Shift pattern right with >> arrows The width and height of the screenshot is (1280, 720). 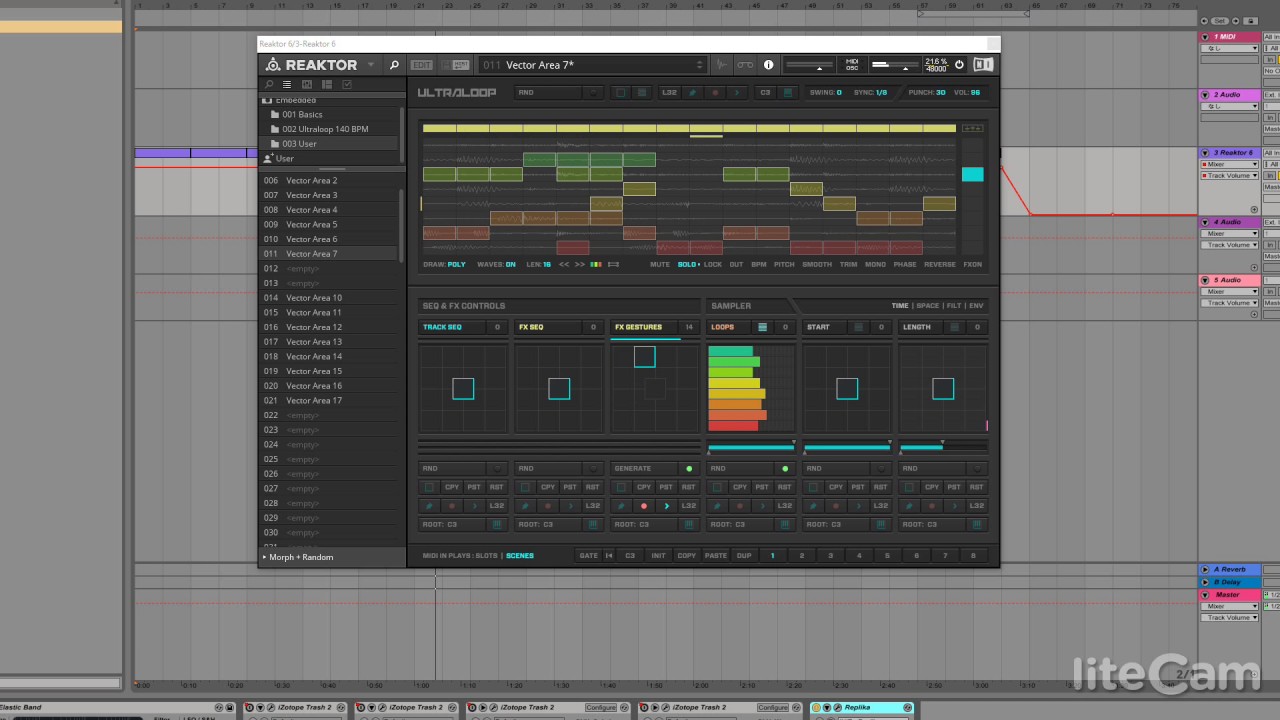[x=580, y=265]
